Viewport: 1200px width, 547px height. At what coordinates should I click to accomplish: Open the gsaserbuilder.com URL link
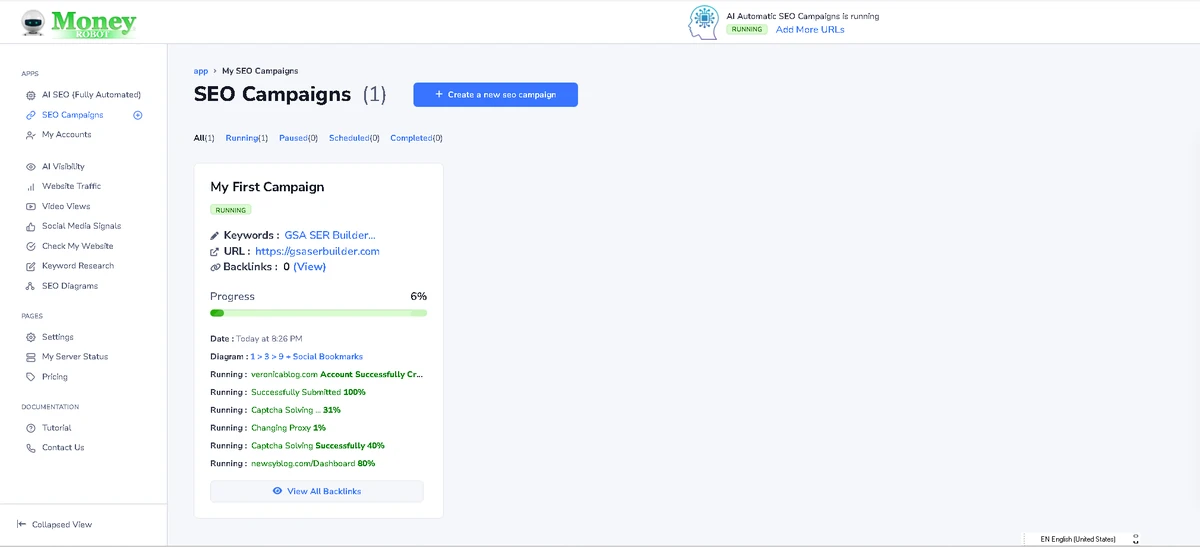[x=317, y=251]
